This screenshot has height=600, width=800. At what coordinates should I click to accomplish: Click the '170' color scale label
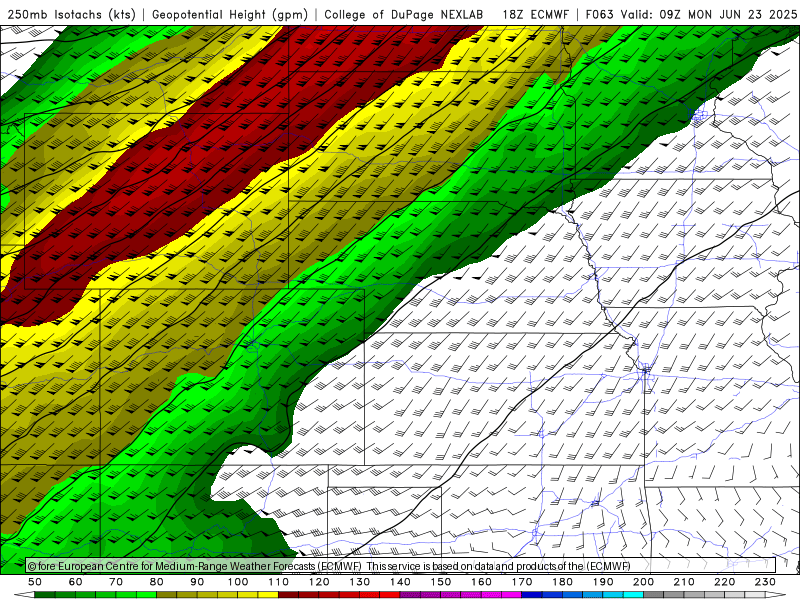tap(522, 582)
